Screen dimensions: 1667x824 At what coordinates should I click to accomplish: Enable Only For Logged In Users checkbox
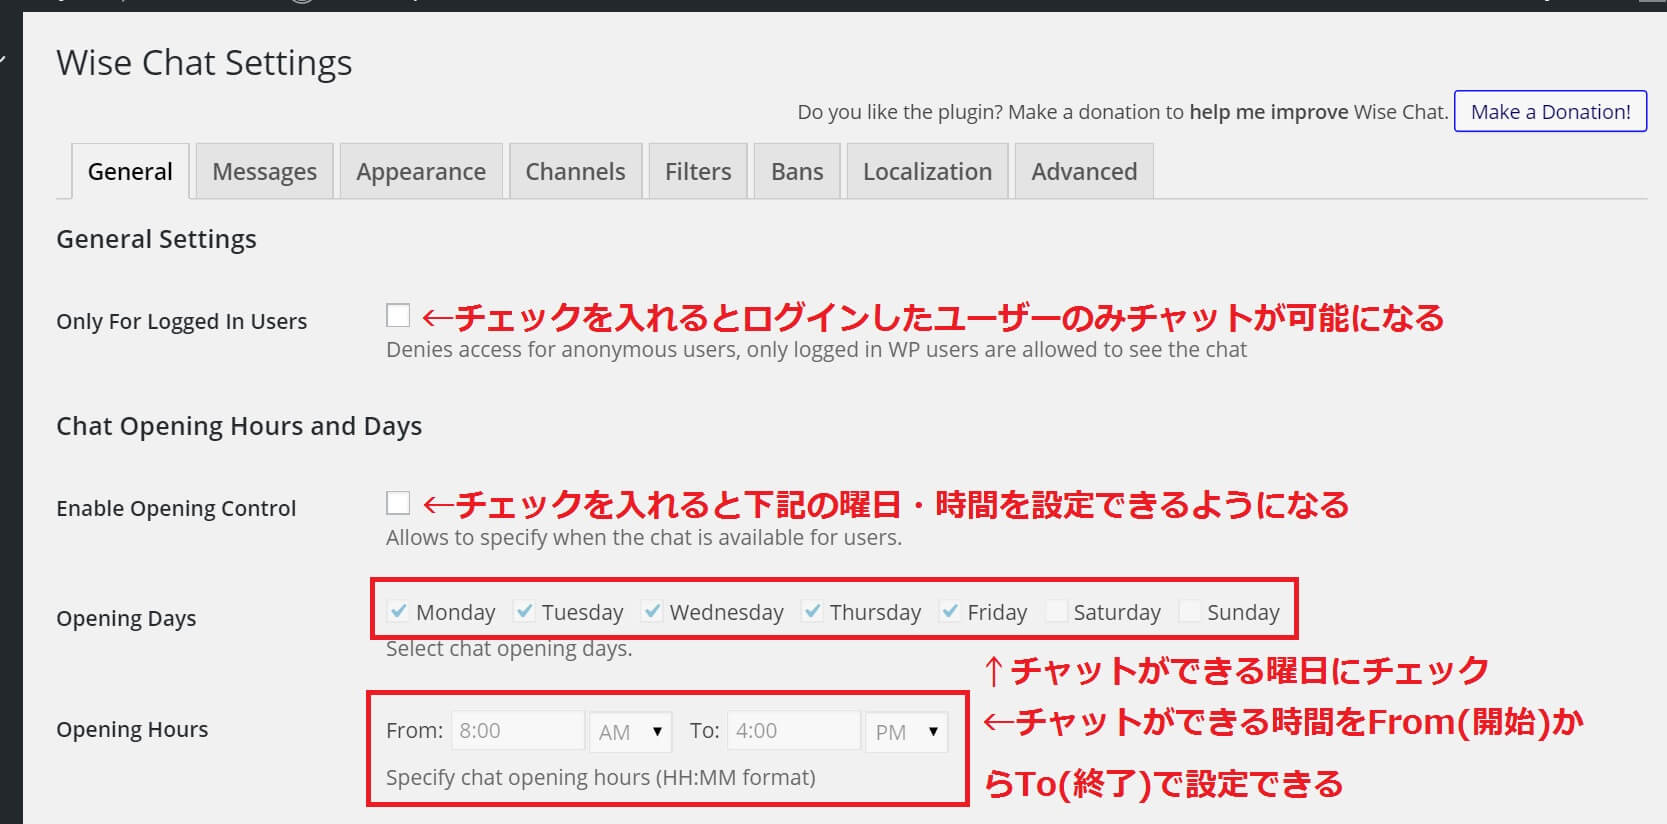[398, 316]
